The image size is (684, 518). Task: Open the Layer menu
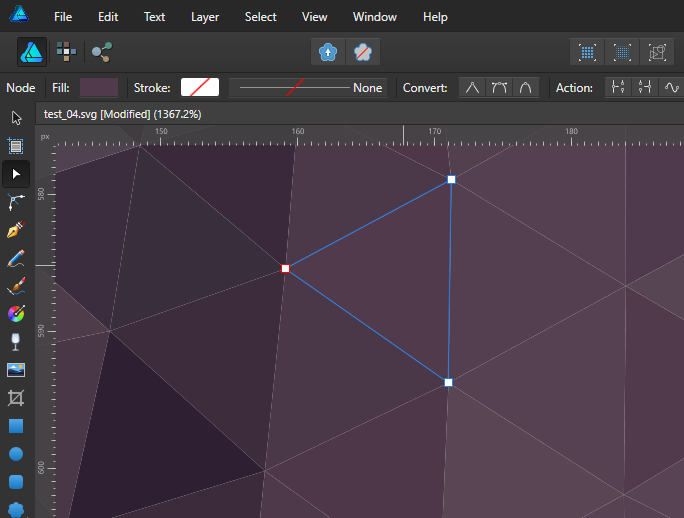click(205, 17)
